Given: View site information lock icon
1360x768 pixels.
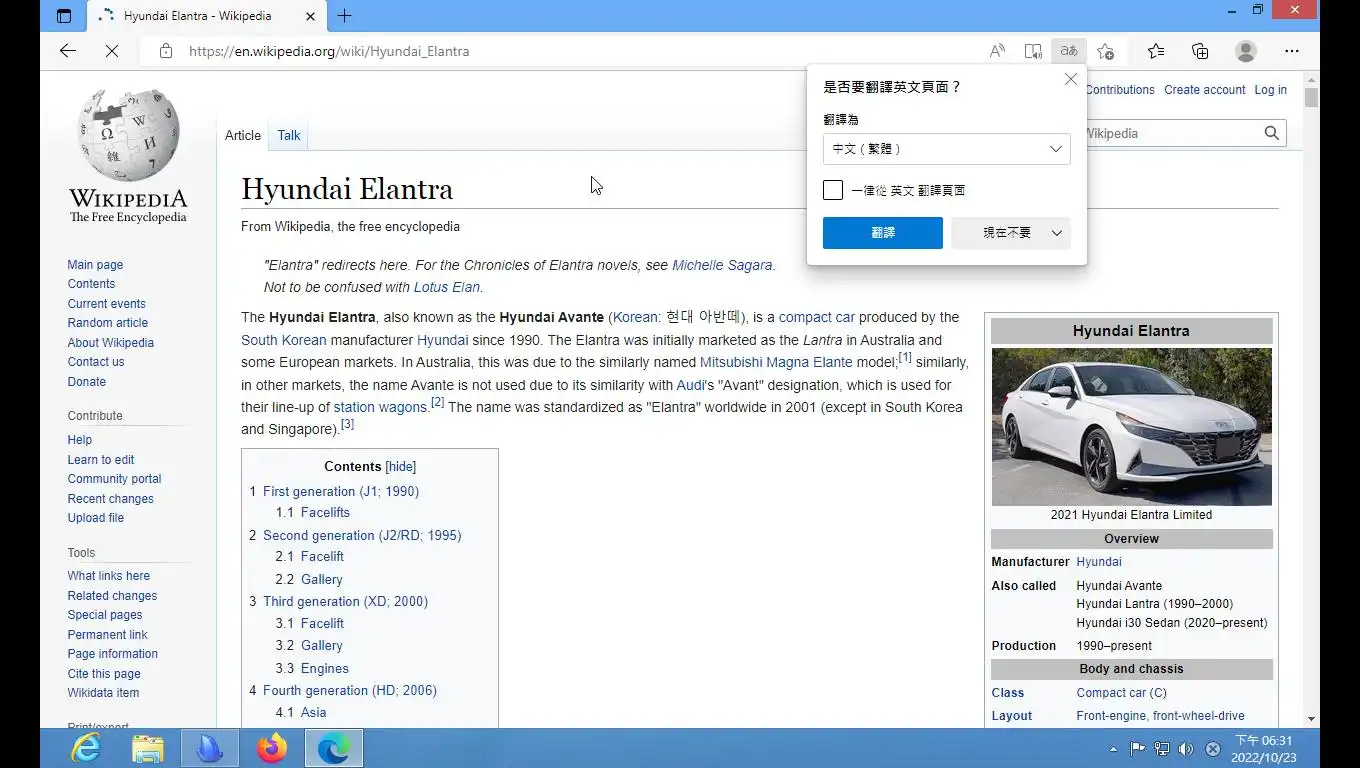Looking at the screenshot, I should 166,51.
